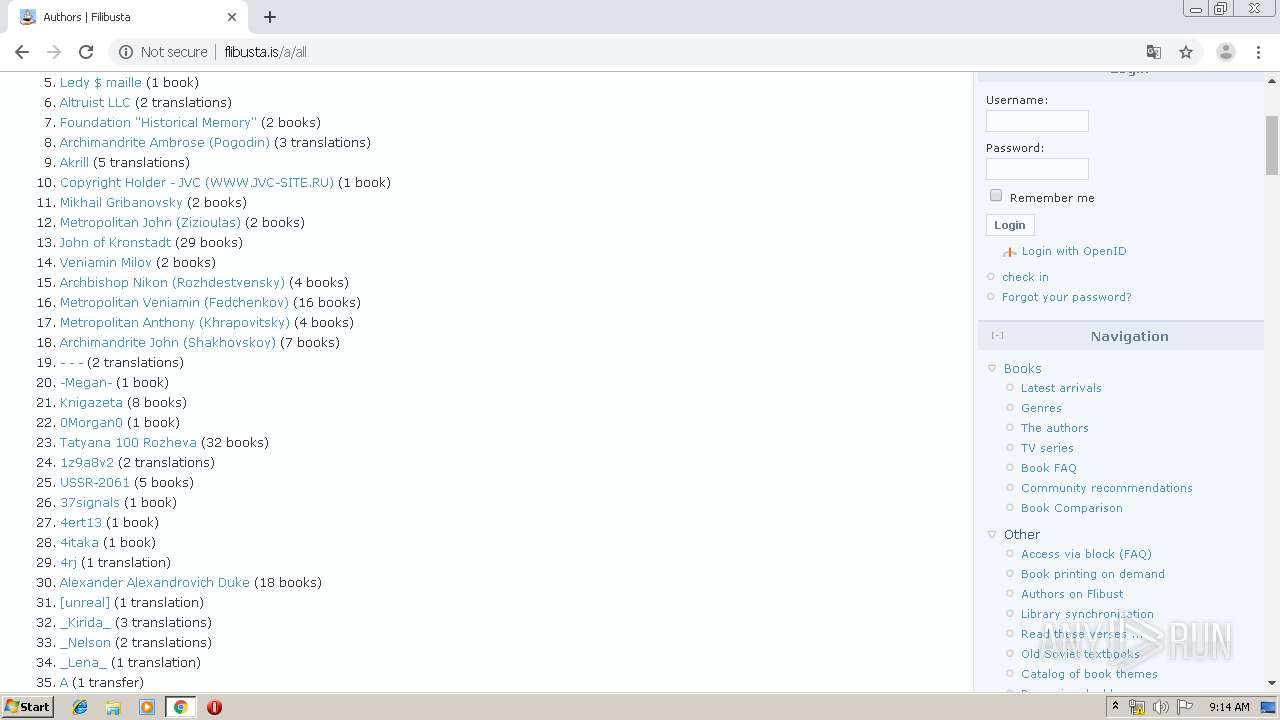
Task: Open author 37signals
Action: tap(89, 502)
